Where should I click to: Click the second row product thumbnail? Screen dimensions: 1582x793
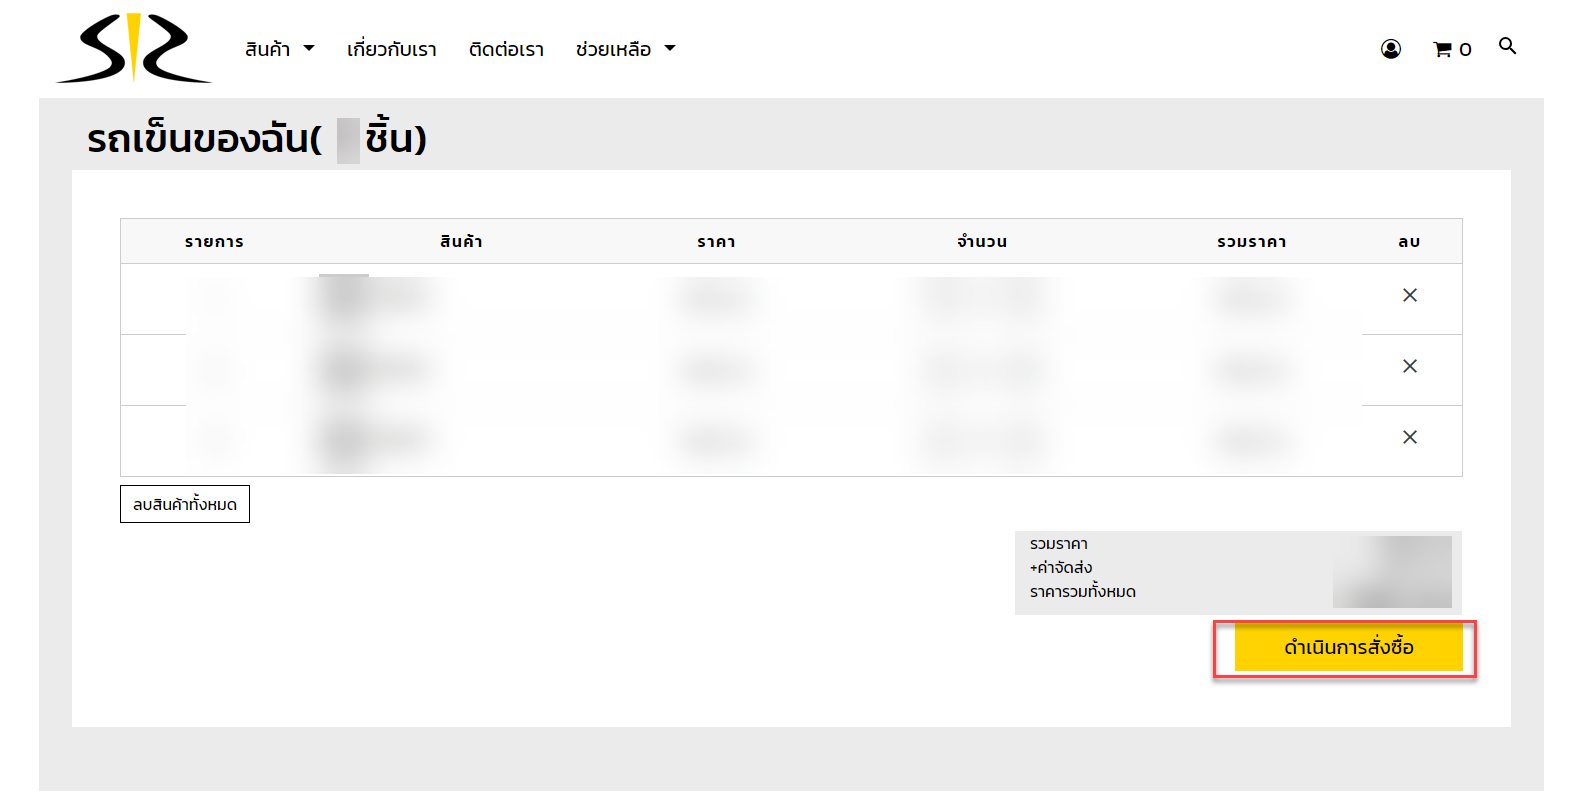click(345, 369)
